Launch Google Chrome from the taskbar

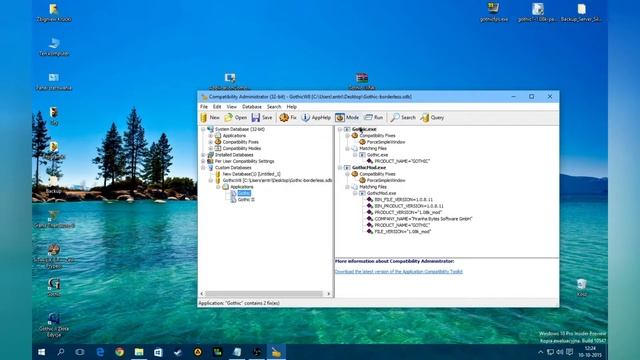119,352
